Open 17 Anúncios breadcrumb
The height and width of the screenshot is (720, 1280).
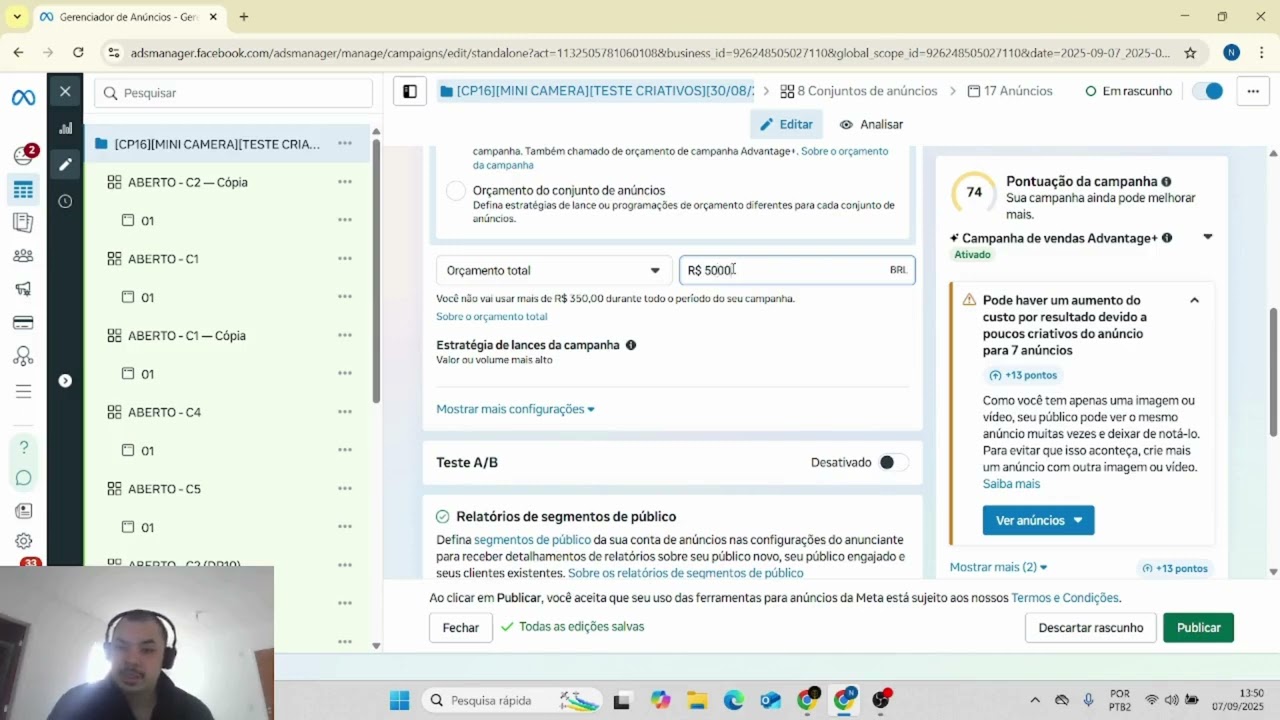[x=1010, y=91]
